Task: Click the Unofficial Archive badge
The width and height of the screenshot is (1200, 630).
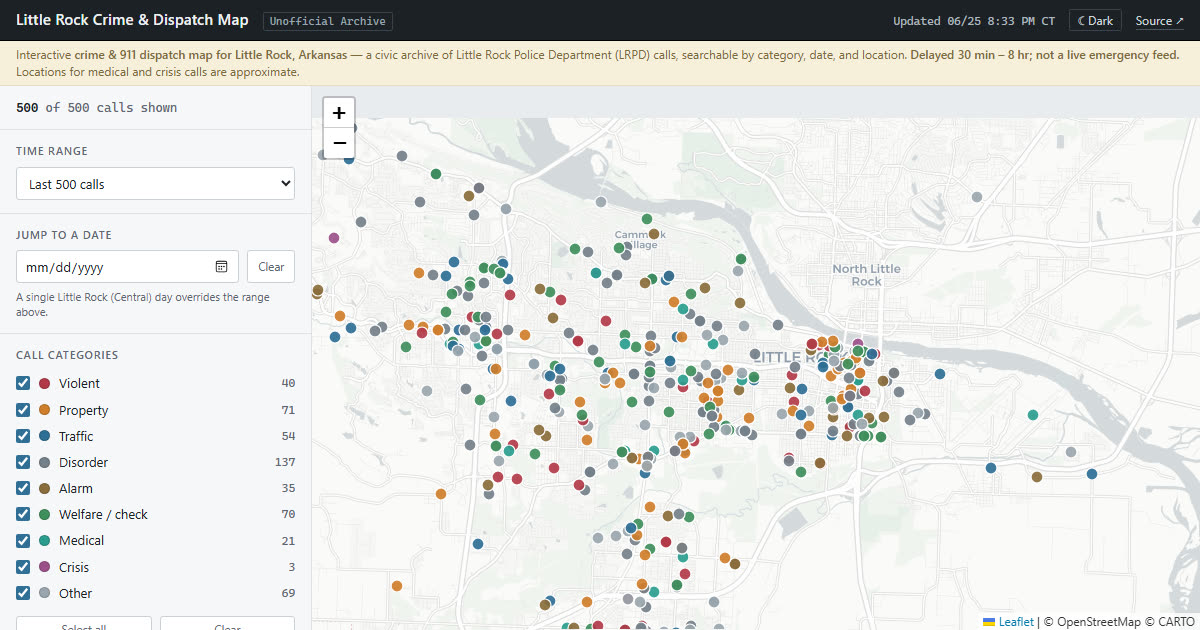Action: (x=328, y=21)
